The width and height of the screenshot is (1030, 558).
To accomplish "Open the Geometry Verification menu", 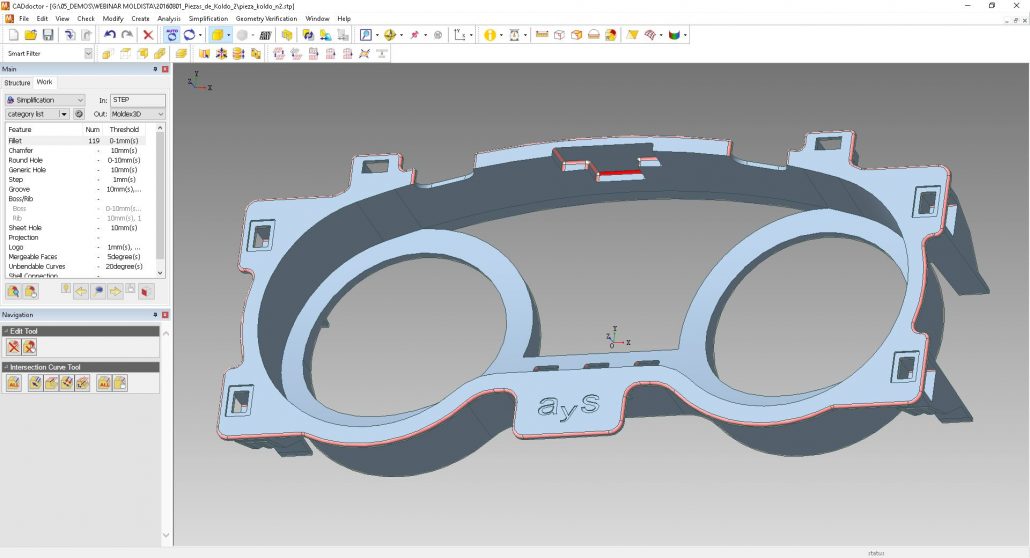I will (x=267, y=18).
